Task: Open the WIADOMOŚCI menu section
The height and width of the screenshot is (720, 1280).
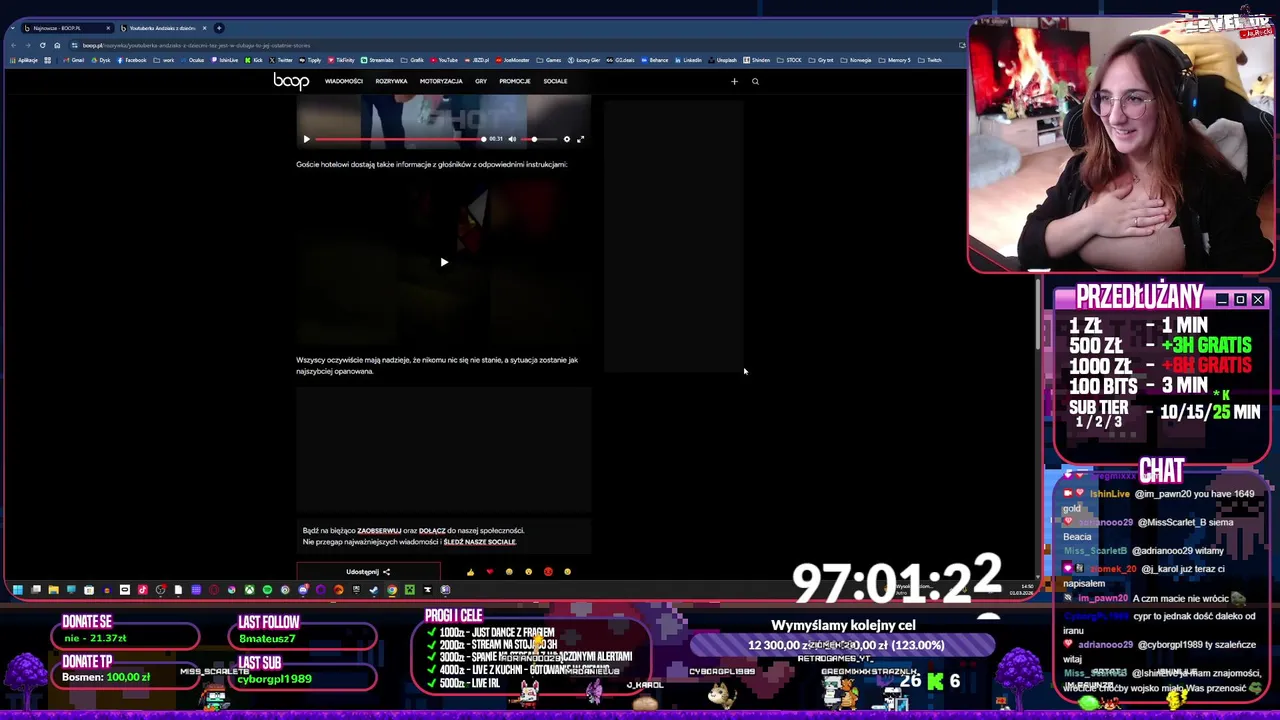Action: point(344,81)
